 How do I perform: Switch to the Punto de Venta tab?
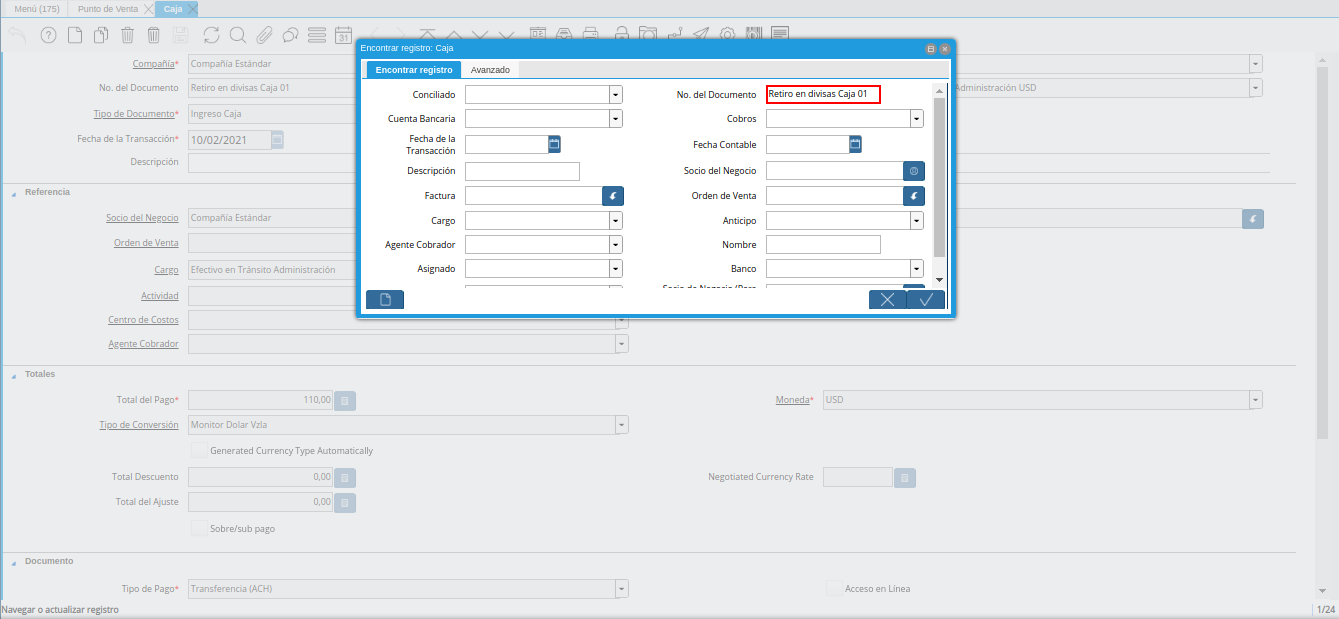108,9
